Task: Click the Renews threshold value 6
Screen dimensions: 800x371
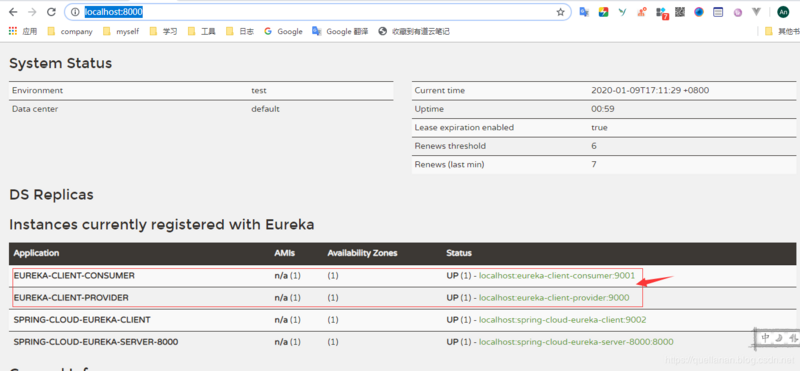Action: point(594,146)
